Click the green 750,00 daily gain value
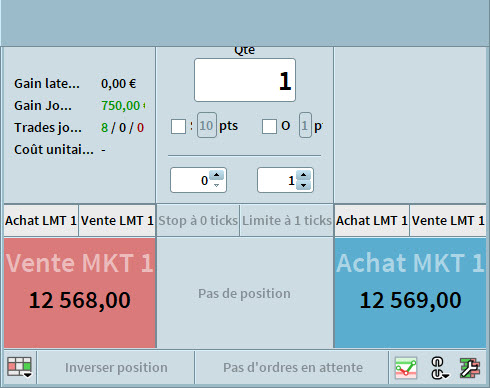The image size is (490, 388). [123, 106]
